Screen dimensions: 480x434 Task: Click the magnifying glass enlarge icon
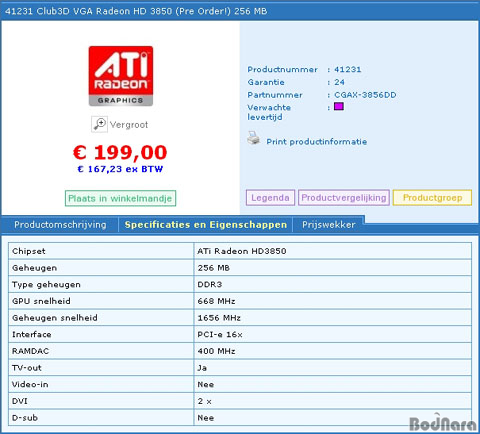99,124
